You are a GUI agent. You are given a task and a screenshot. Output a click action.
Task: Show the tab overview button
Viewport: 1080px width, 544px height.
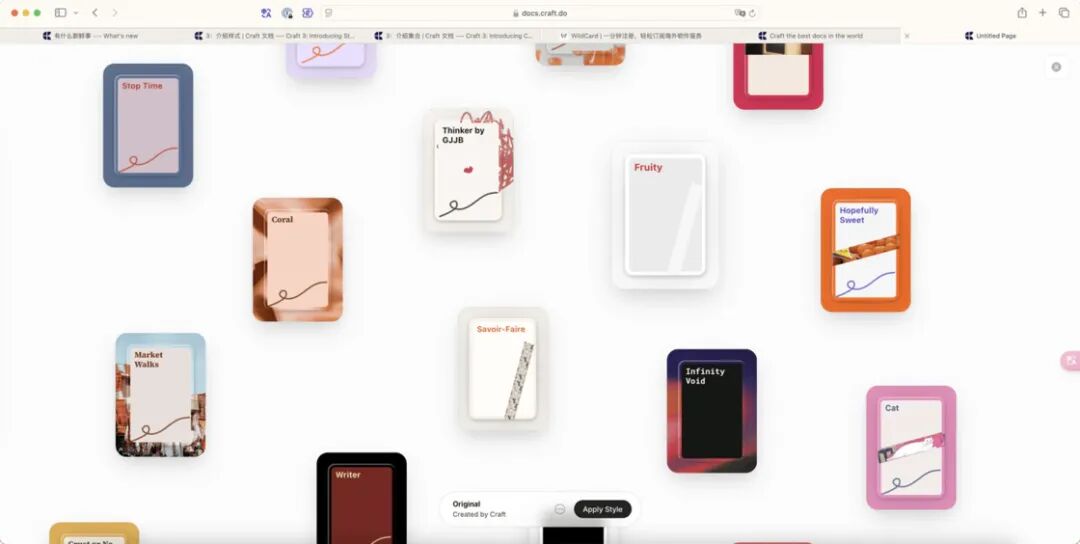click(1063, 13)
